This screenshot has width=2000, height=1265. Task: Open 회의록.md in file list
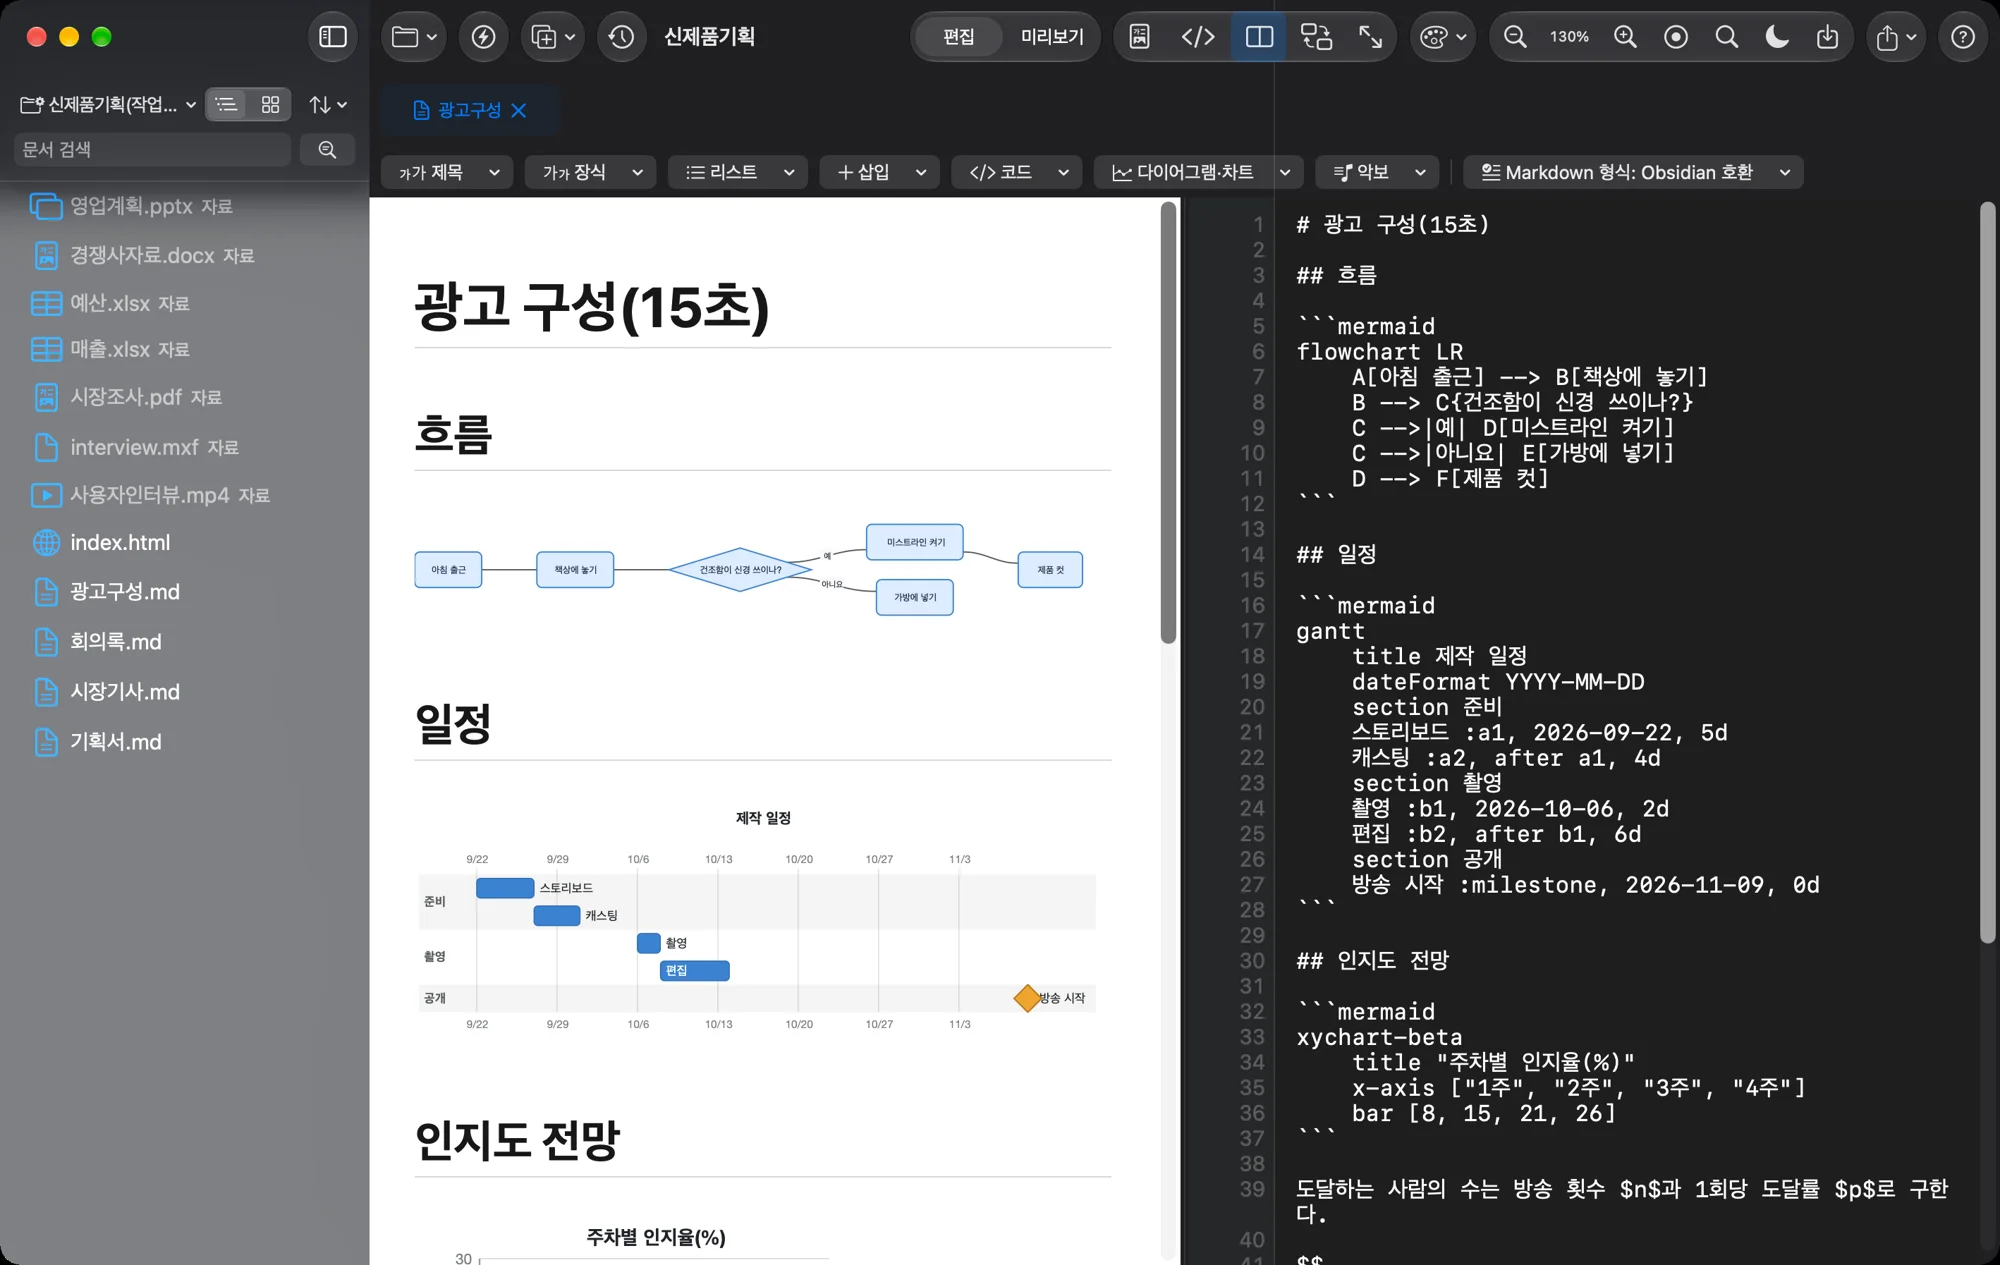click(115, 641)
